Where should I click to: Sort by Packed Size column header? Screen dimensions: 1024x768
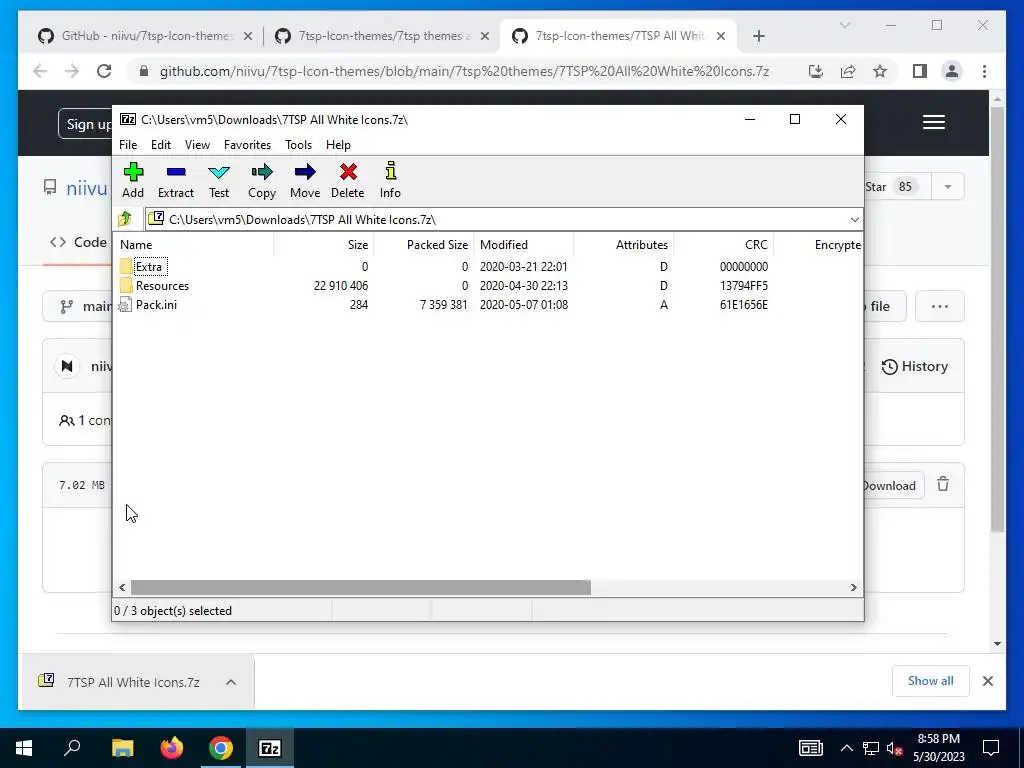click(423, 245)
